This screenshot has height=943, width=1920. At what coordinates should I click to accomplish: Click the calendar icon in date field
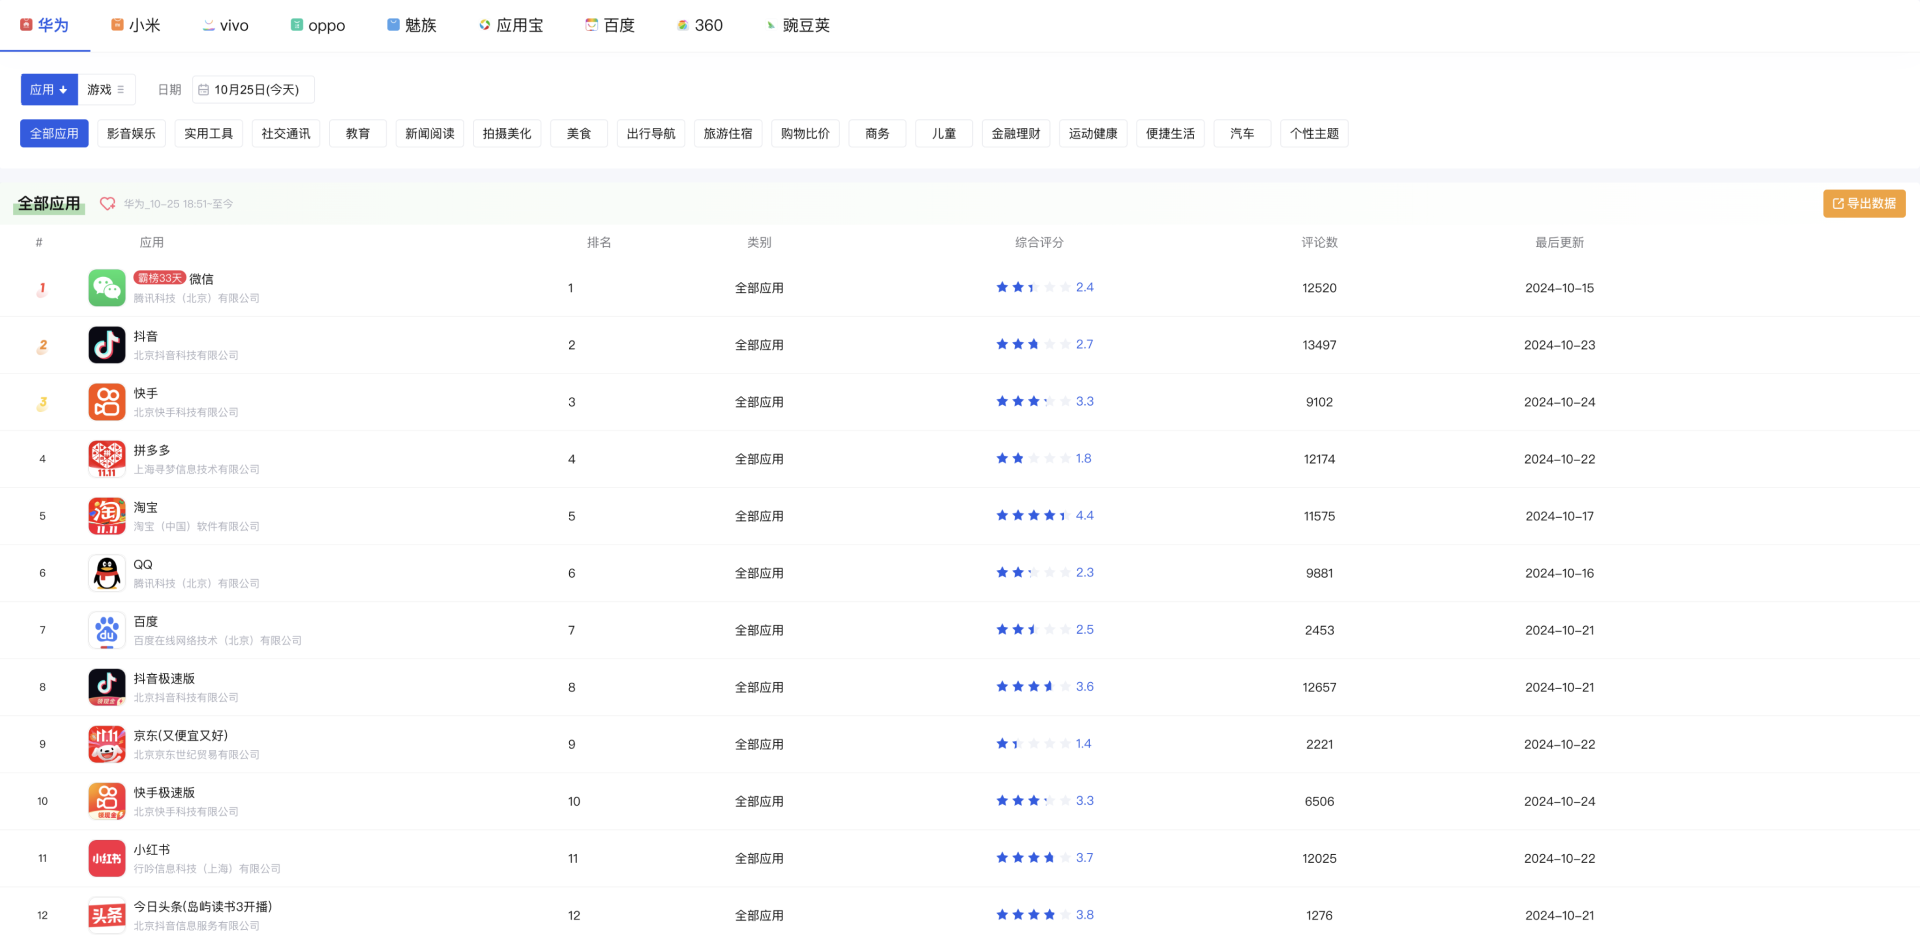203,90
